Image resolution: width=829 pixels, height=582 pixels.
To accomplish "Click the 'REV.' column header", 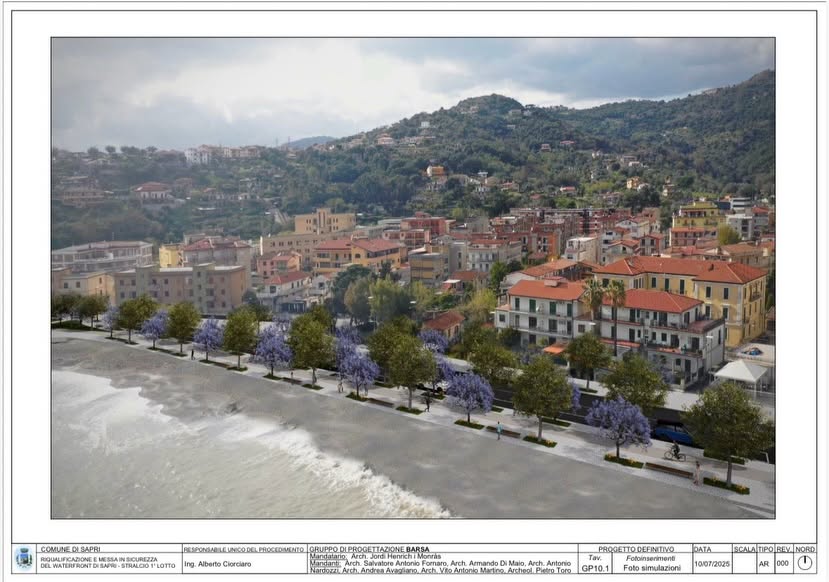I will tap(784, 549).
